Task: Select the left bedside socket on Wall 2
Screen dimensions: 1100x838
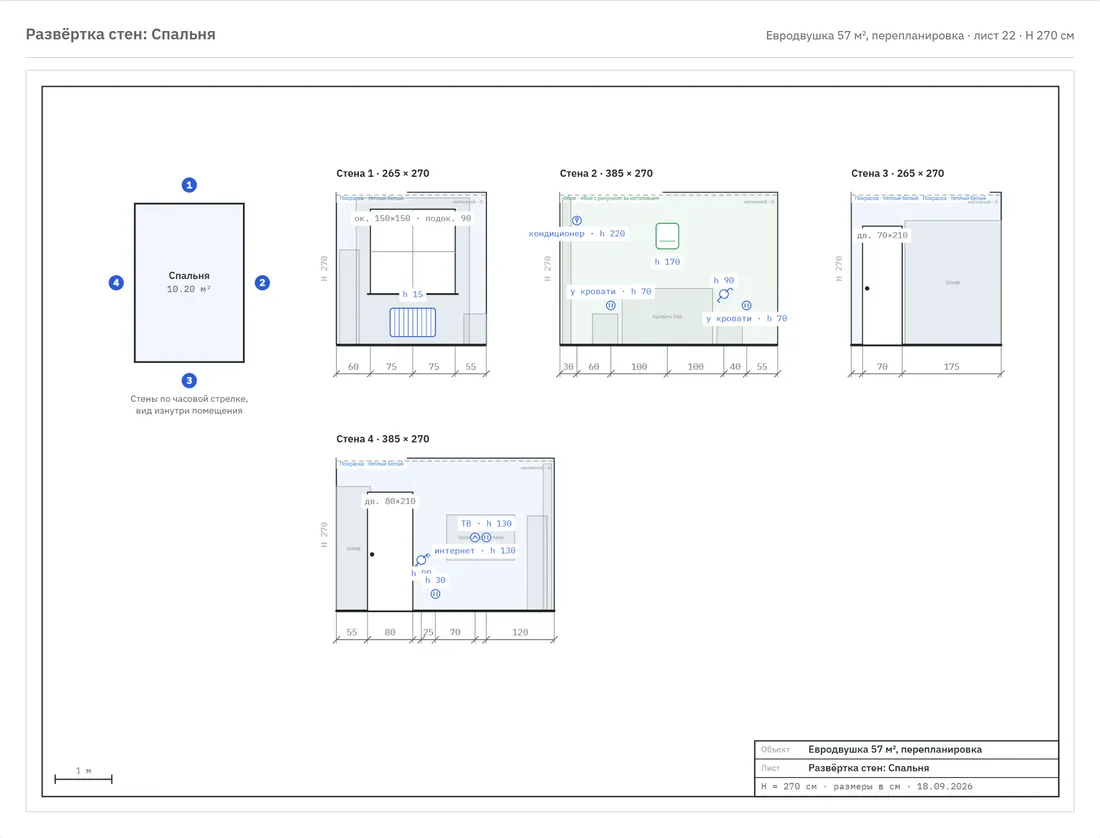Action: click(610, 306)
